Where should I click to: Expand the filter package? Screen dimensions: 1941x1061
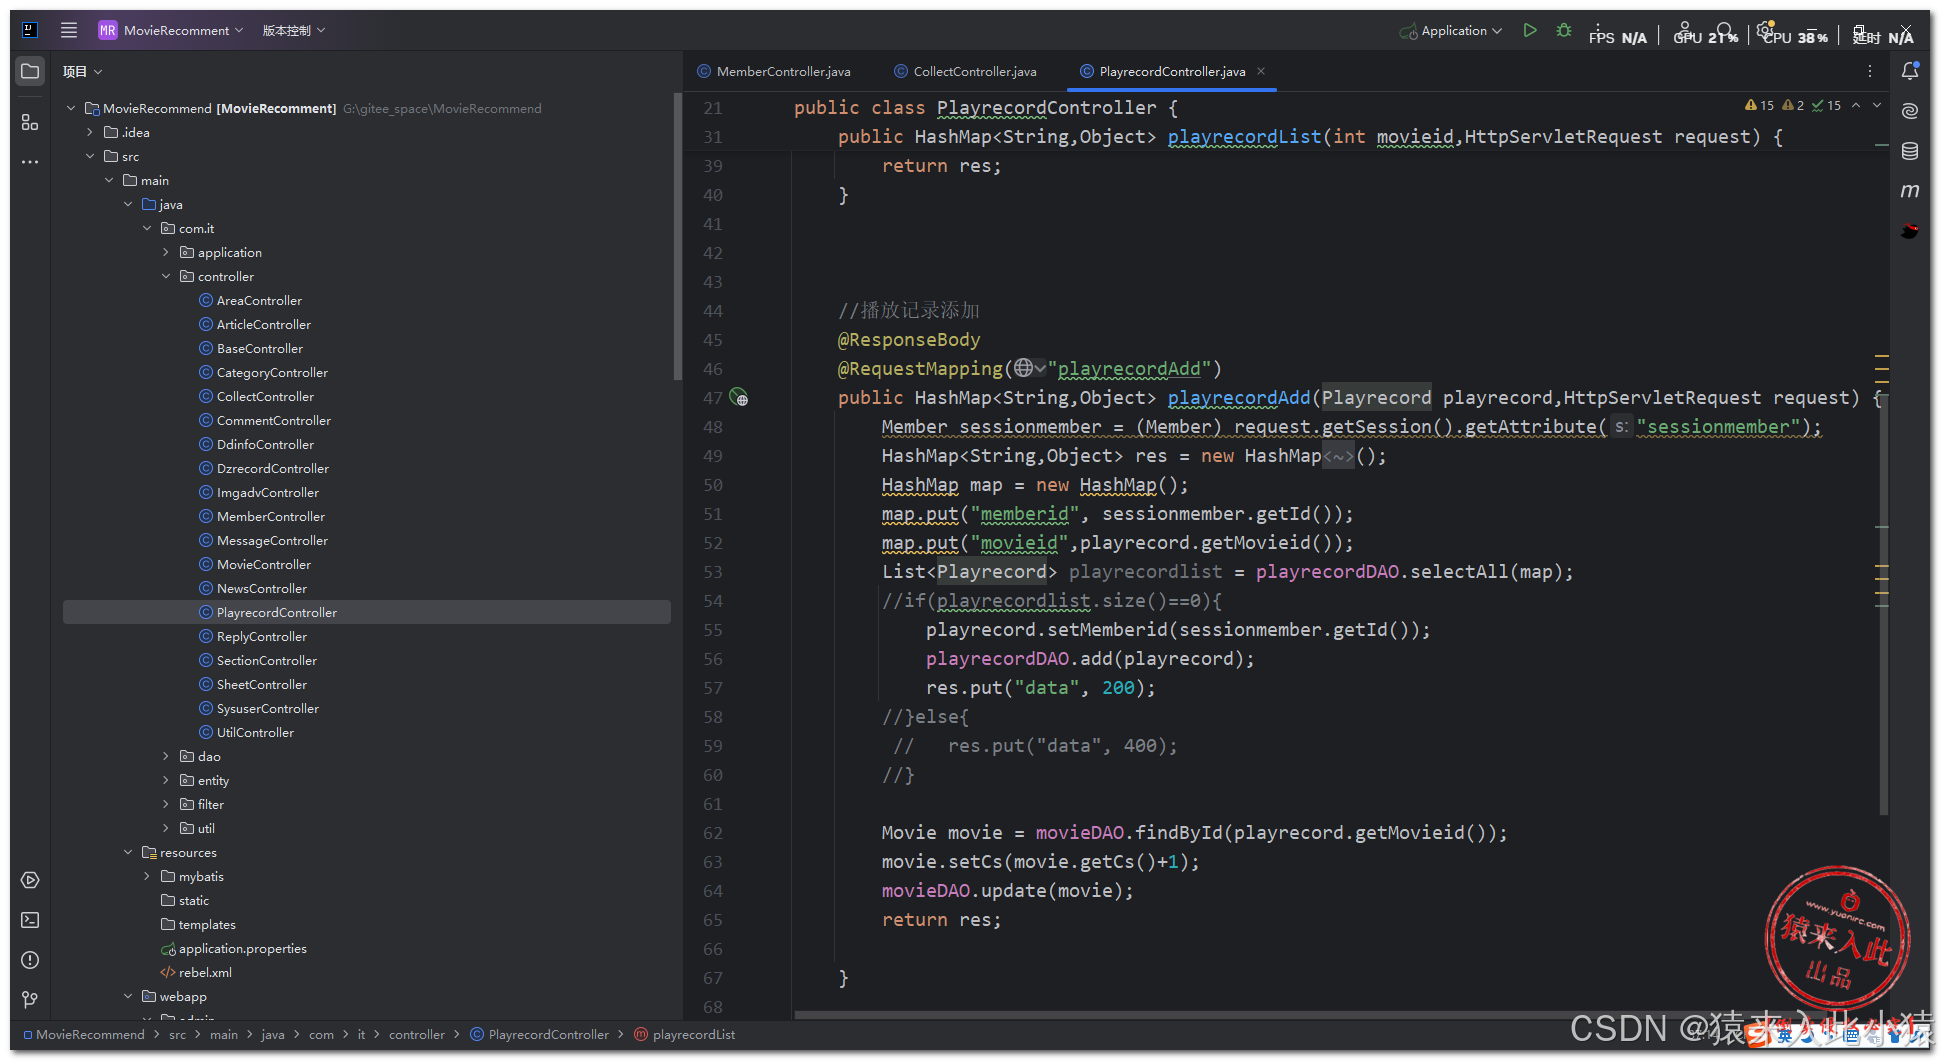[166, 804]
